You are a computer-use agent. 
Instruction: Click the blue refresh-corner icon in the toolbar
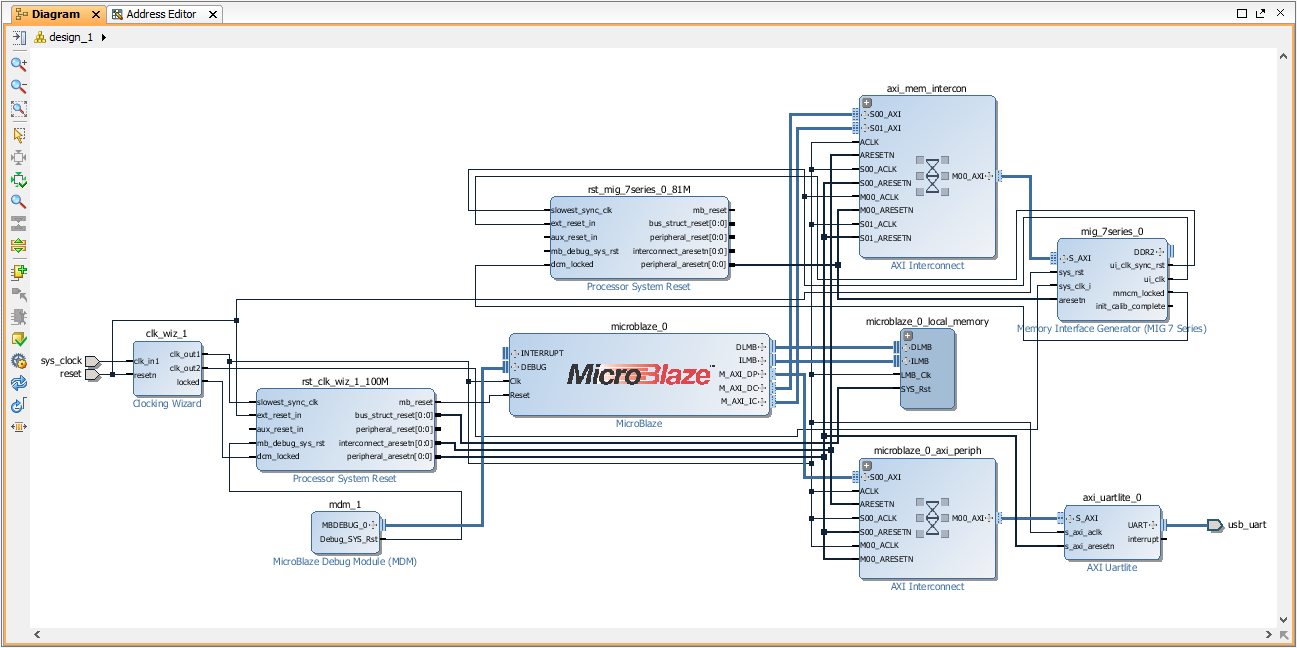pyautogui.click(x=18, y=405)
